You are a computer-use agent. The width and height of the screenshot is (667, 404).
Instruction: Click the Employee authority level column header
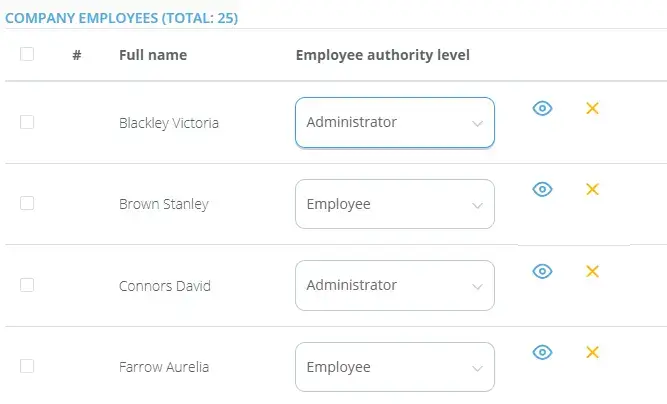[x=383, y=55]
